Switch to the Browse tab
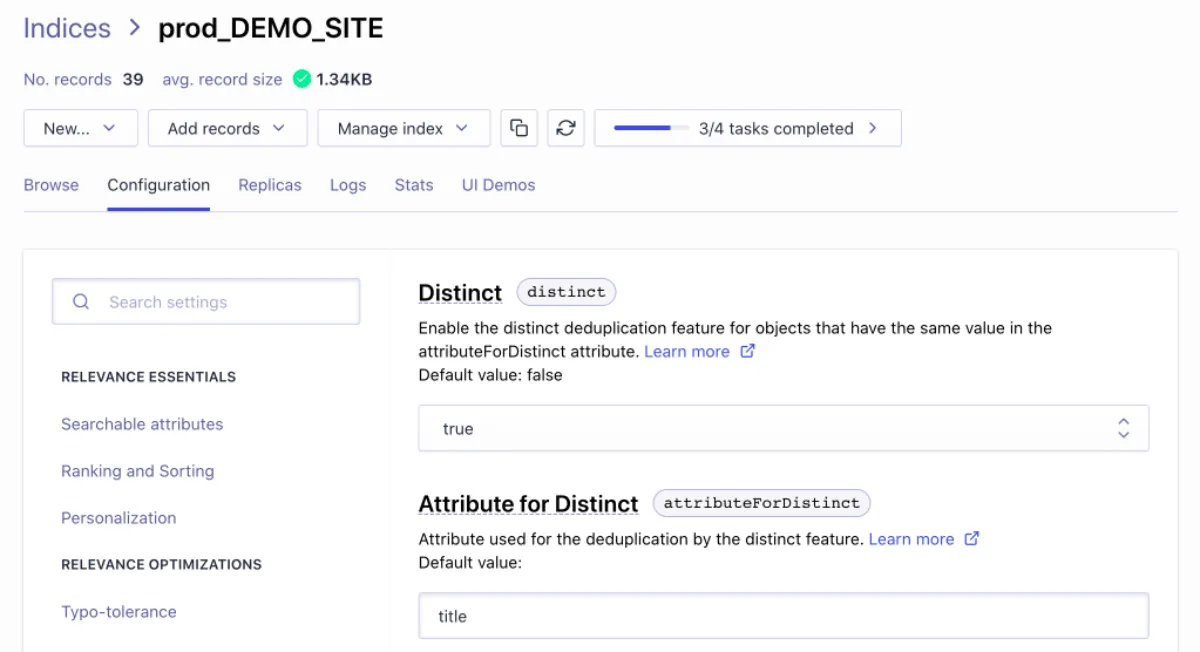Image resolution: width=1200 pixels, height=652 pixels. click(x=51, y=185)
